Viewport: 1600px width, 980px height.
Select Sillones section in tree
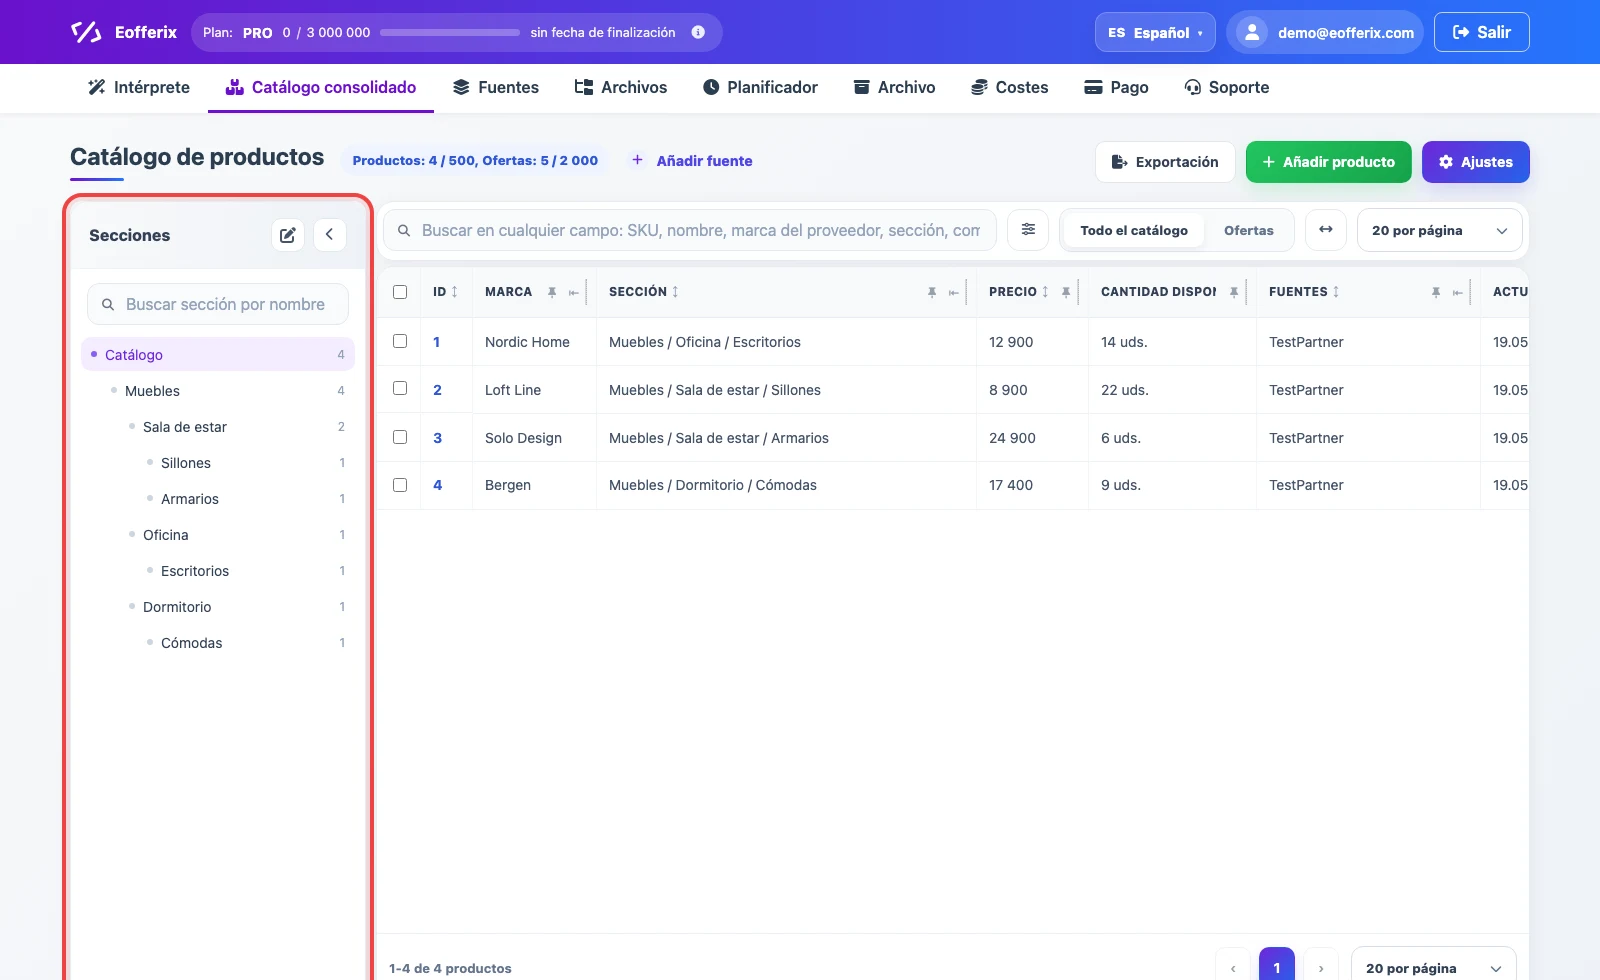tap(186, 463)
